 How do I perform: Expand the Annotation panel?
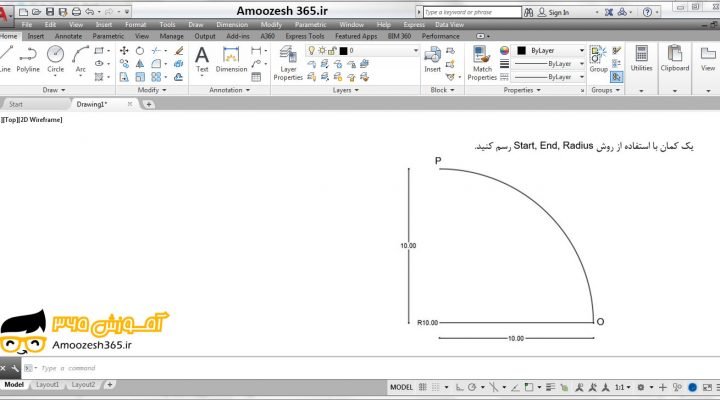[230, 90]
